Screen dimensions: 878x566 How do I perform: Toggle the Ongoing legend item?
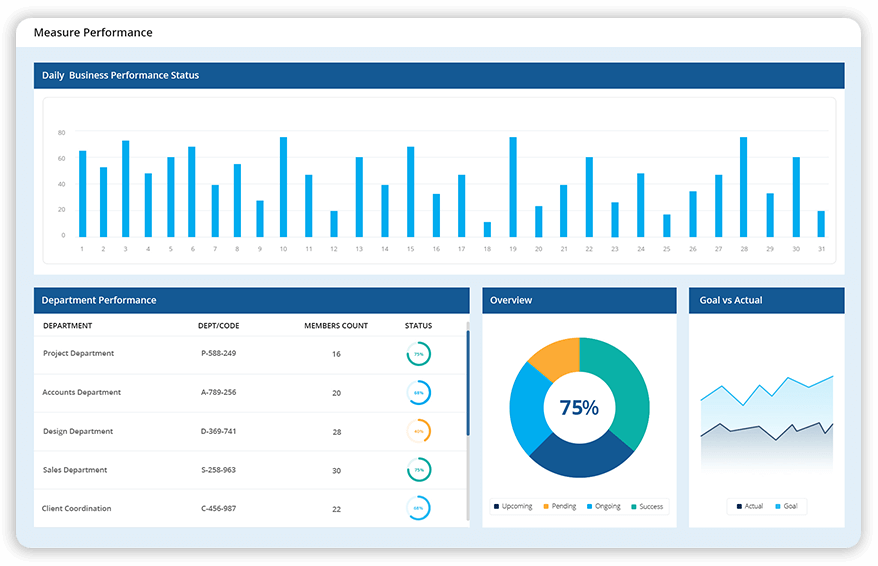[604, 507]
